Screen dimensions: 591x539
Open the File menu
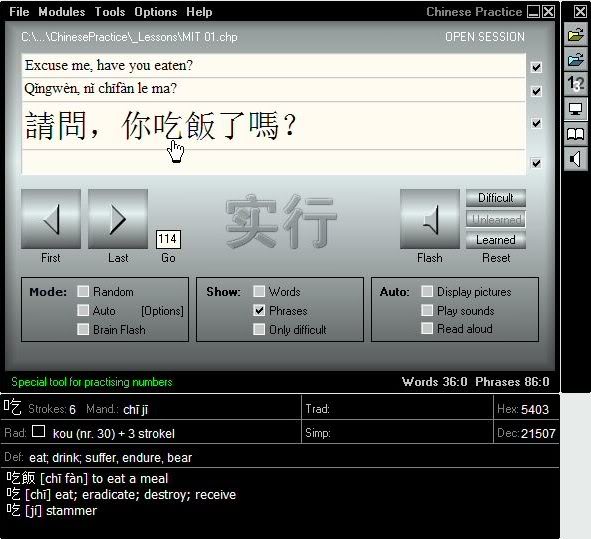tap(19, 12)
